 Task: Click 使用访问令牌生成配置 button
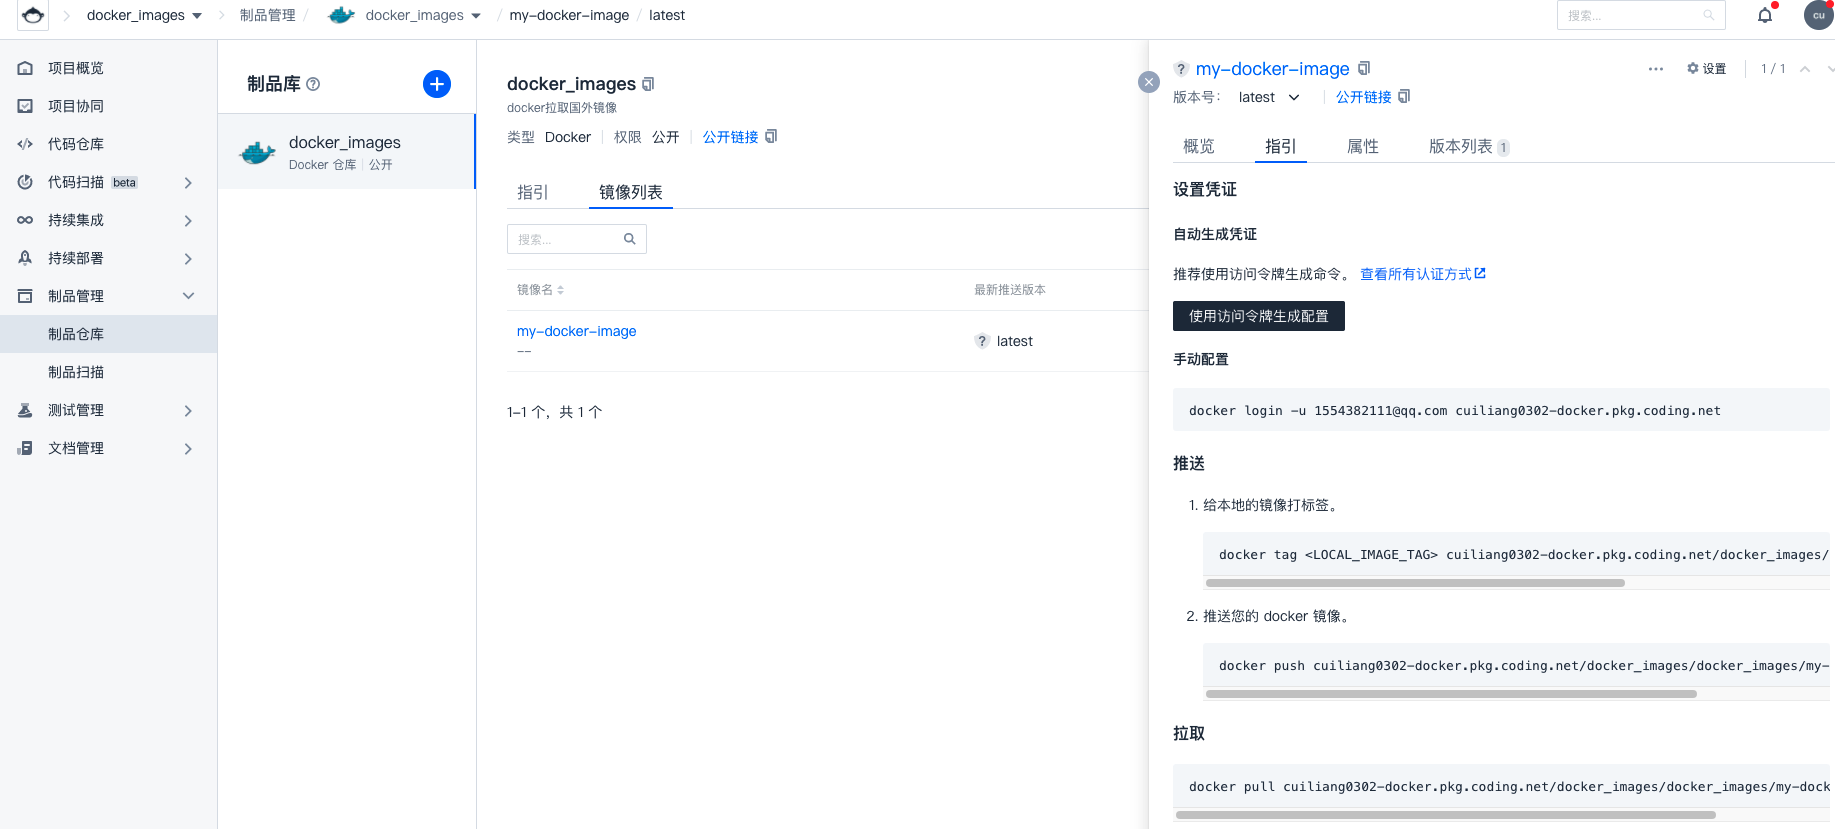1259,316
